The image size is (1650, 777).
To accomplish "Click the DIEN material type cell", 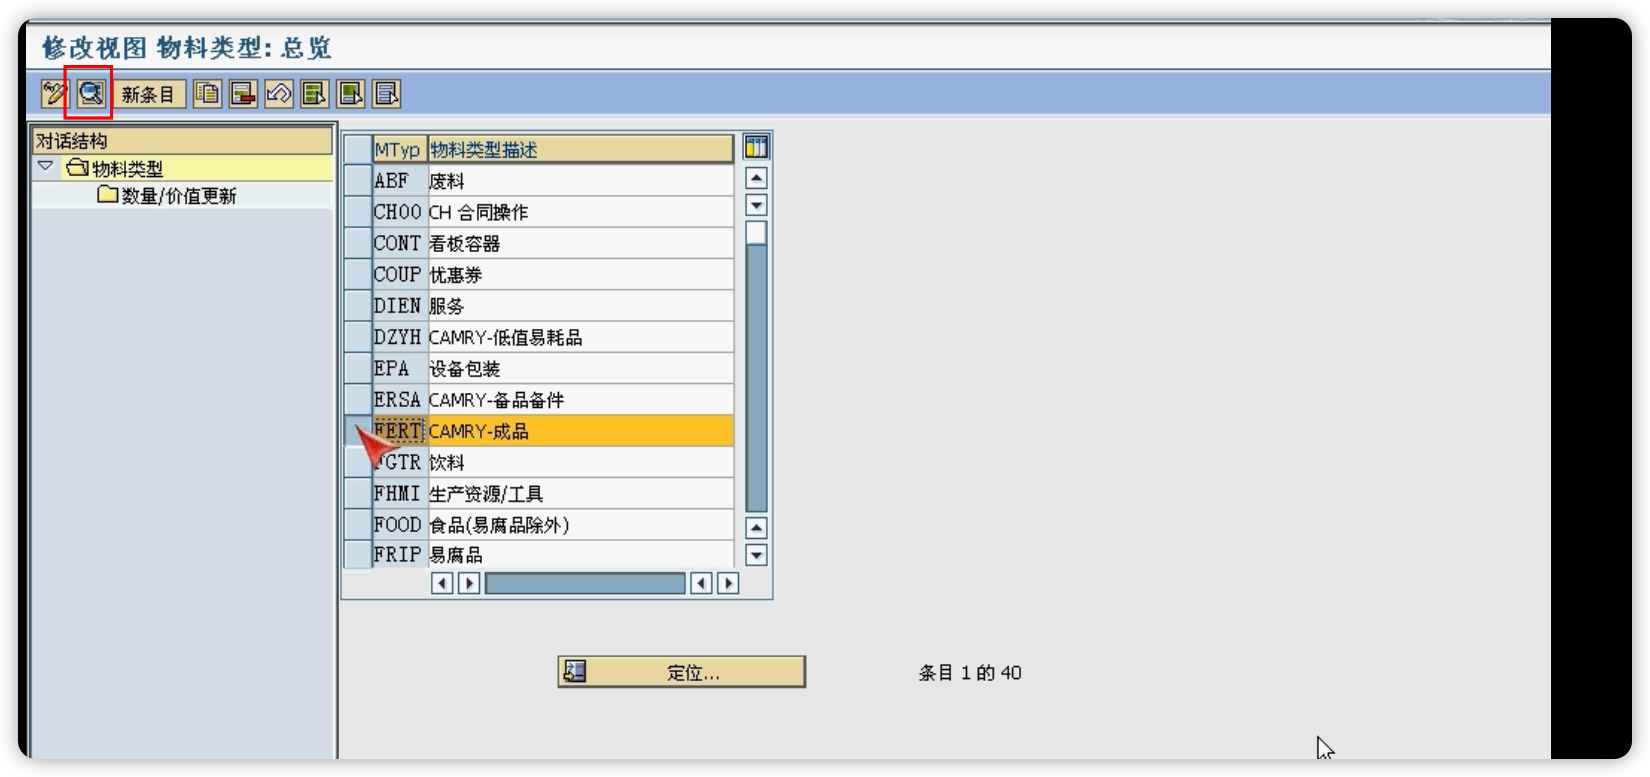I will coord(400,306).
